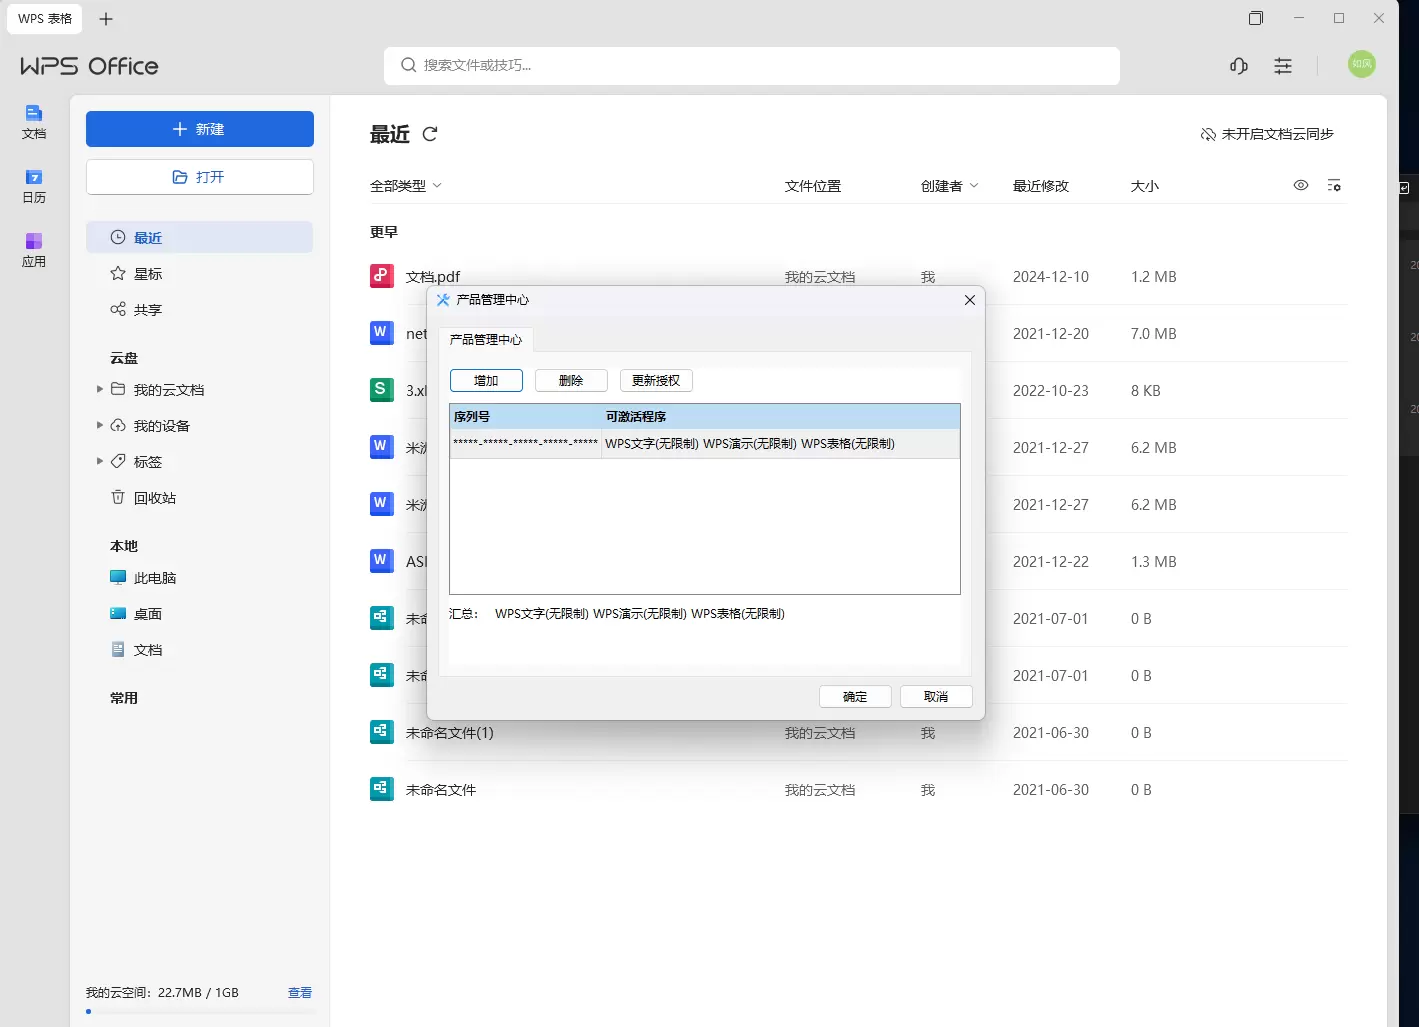Click the 产品管理中心 dialog title icon
1419x1027 pixels.
tap(443, 299)
